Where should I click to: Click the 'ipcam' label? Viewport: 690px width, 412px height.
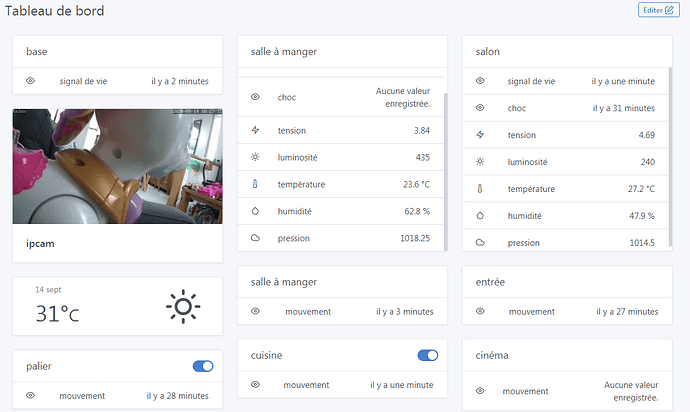pyautogui.click(x=40, y=243)
